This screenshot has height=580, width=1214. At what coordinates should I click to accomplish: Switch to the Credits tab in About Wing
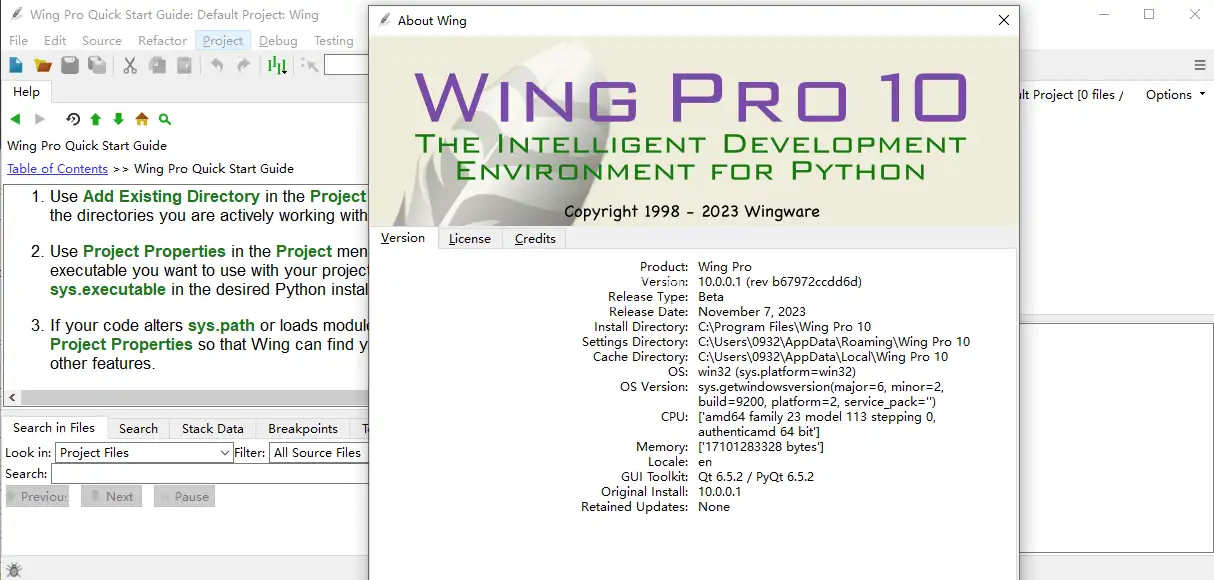(535, 238)
